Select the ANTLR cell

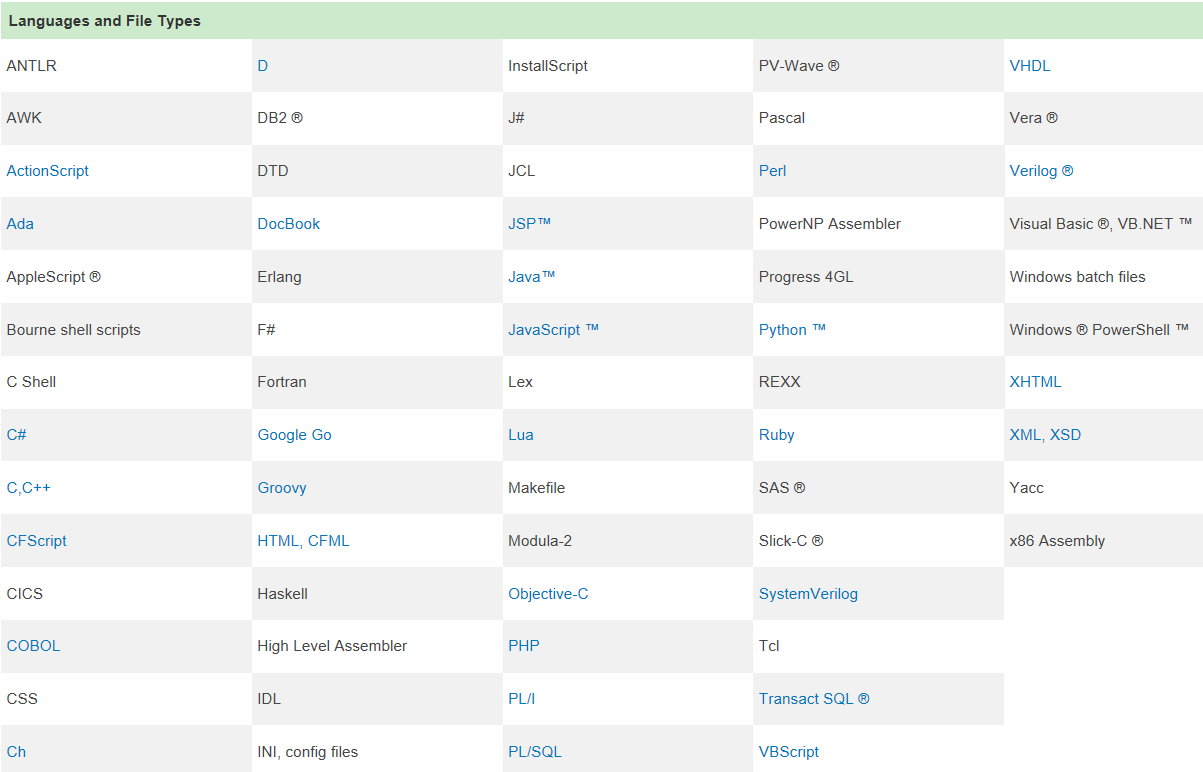coord(126,66)
